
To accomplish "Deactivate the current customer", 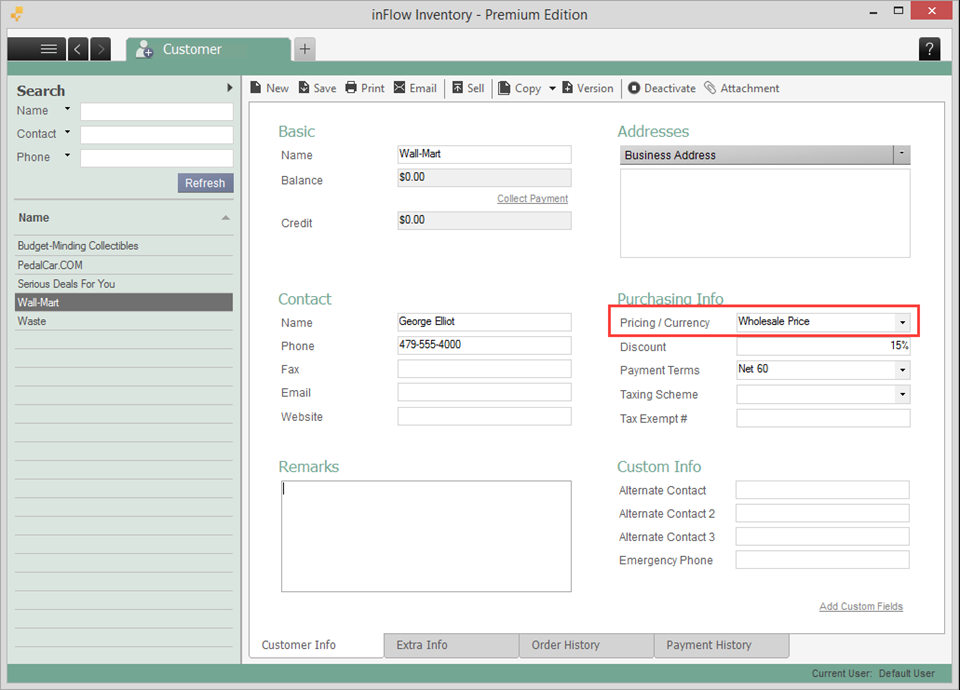I will click(x=634, y=88).
